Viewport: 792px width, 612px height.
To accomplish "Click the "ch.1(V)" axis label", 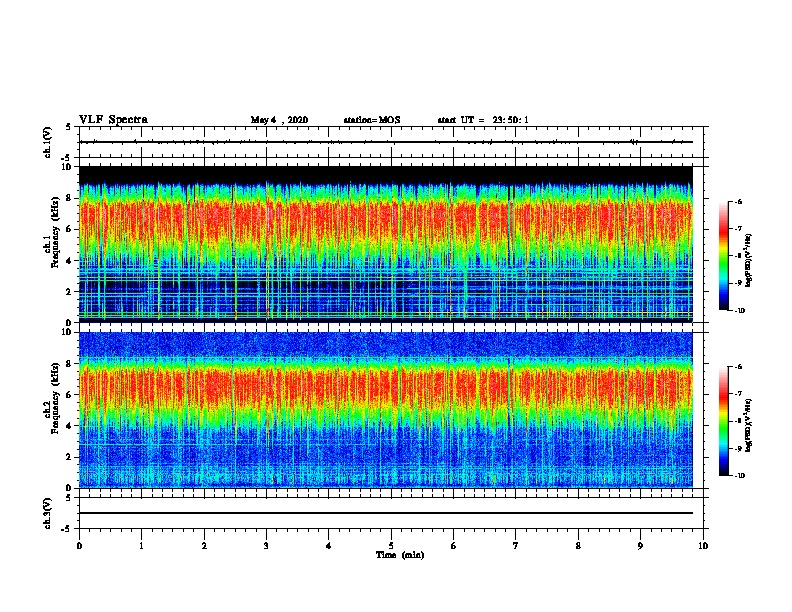I will [47, 142].
